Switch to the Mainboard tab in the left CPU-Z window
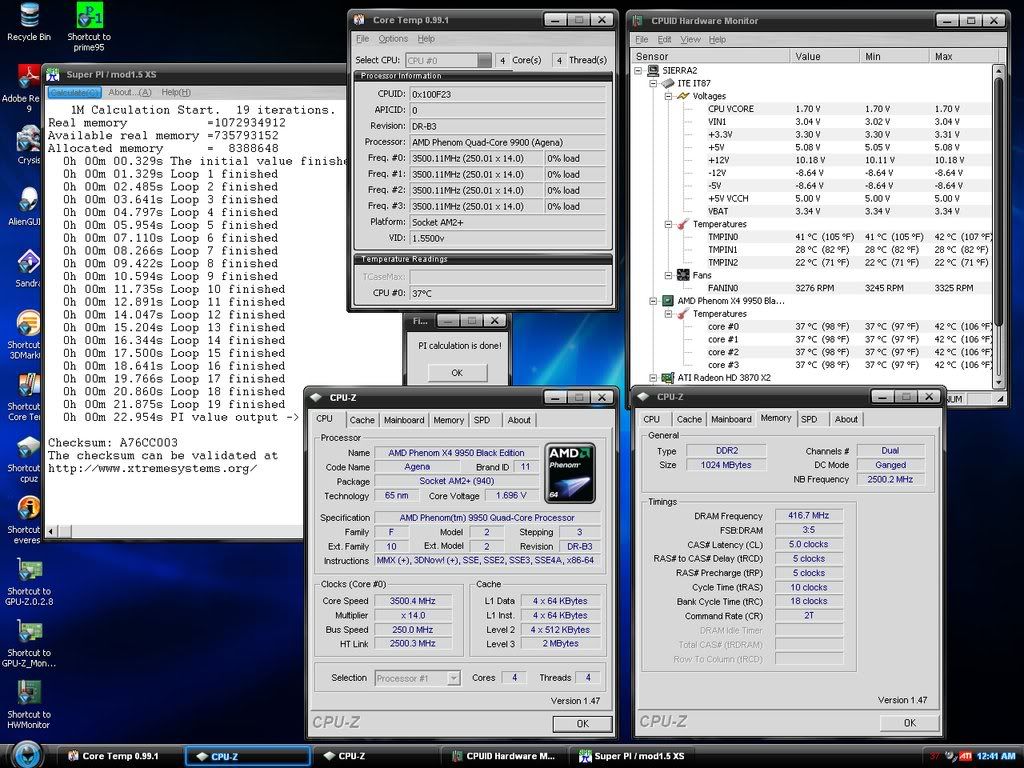Image resolution: width=1024 pixels, height=768 pixels. 404,420
